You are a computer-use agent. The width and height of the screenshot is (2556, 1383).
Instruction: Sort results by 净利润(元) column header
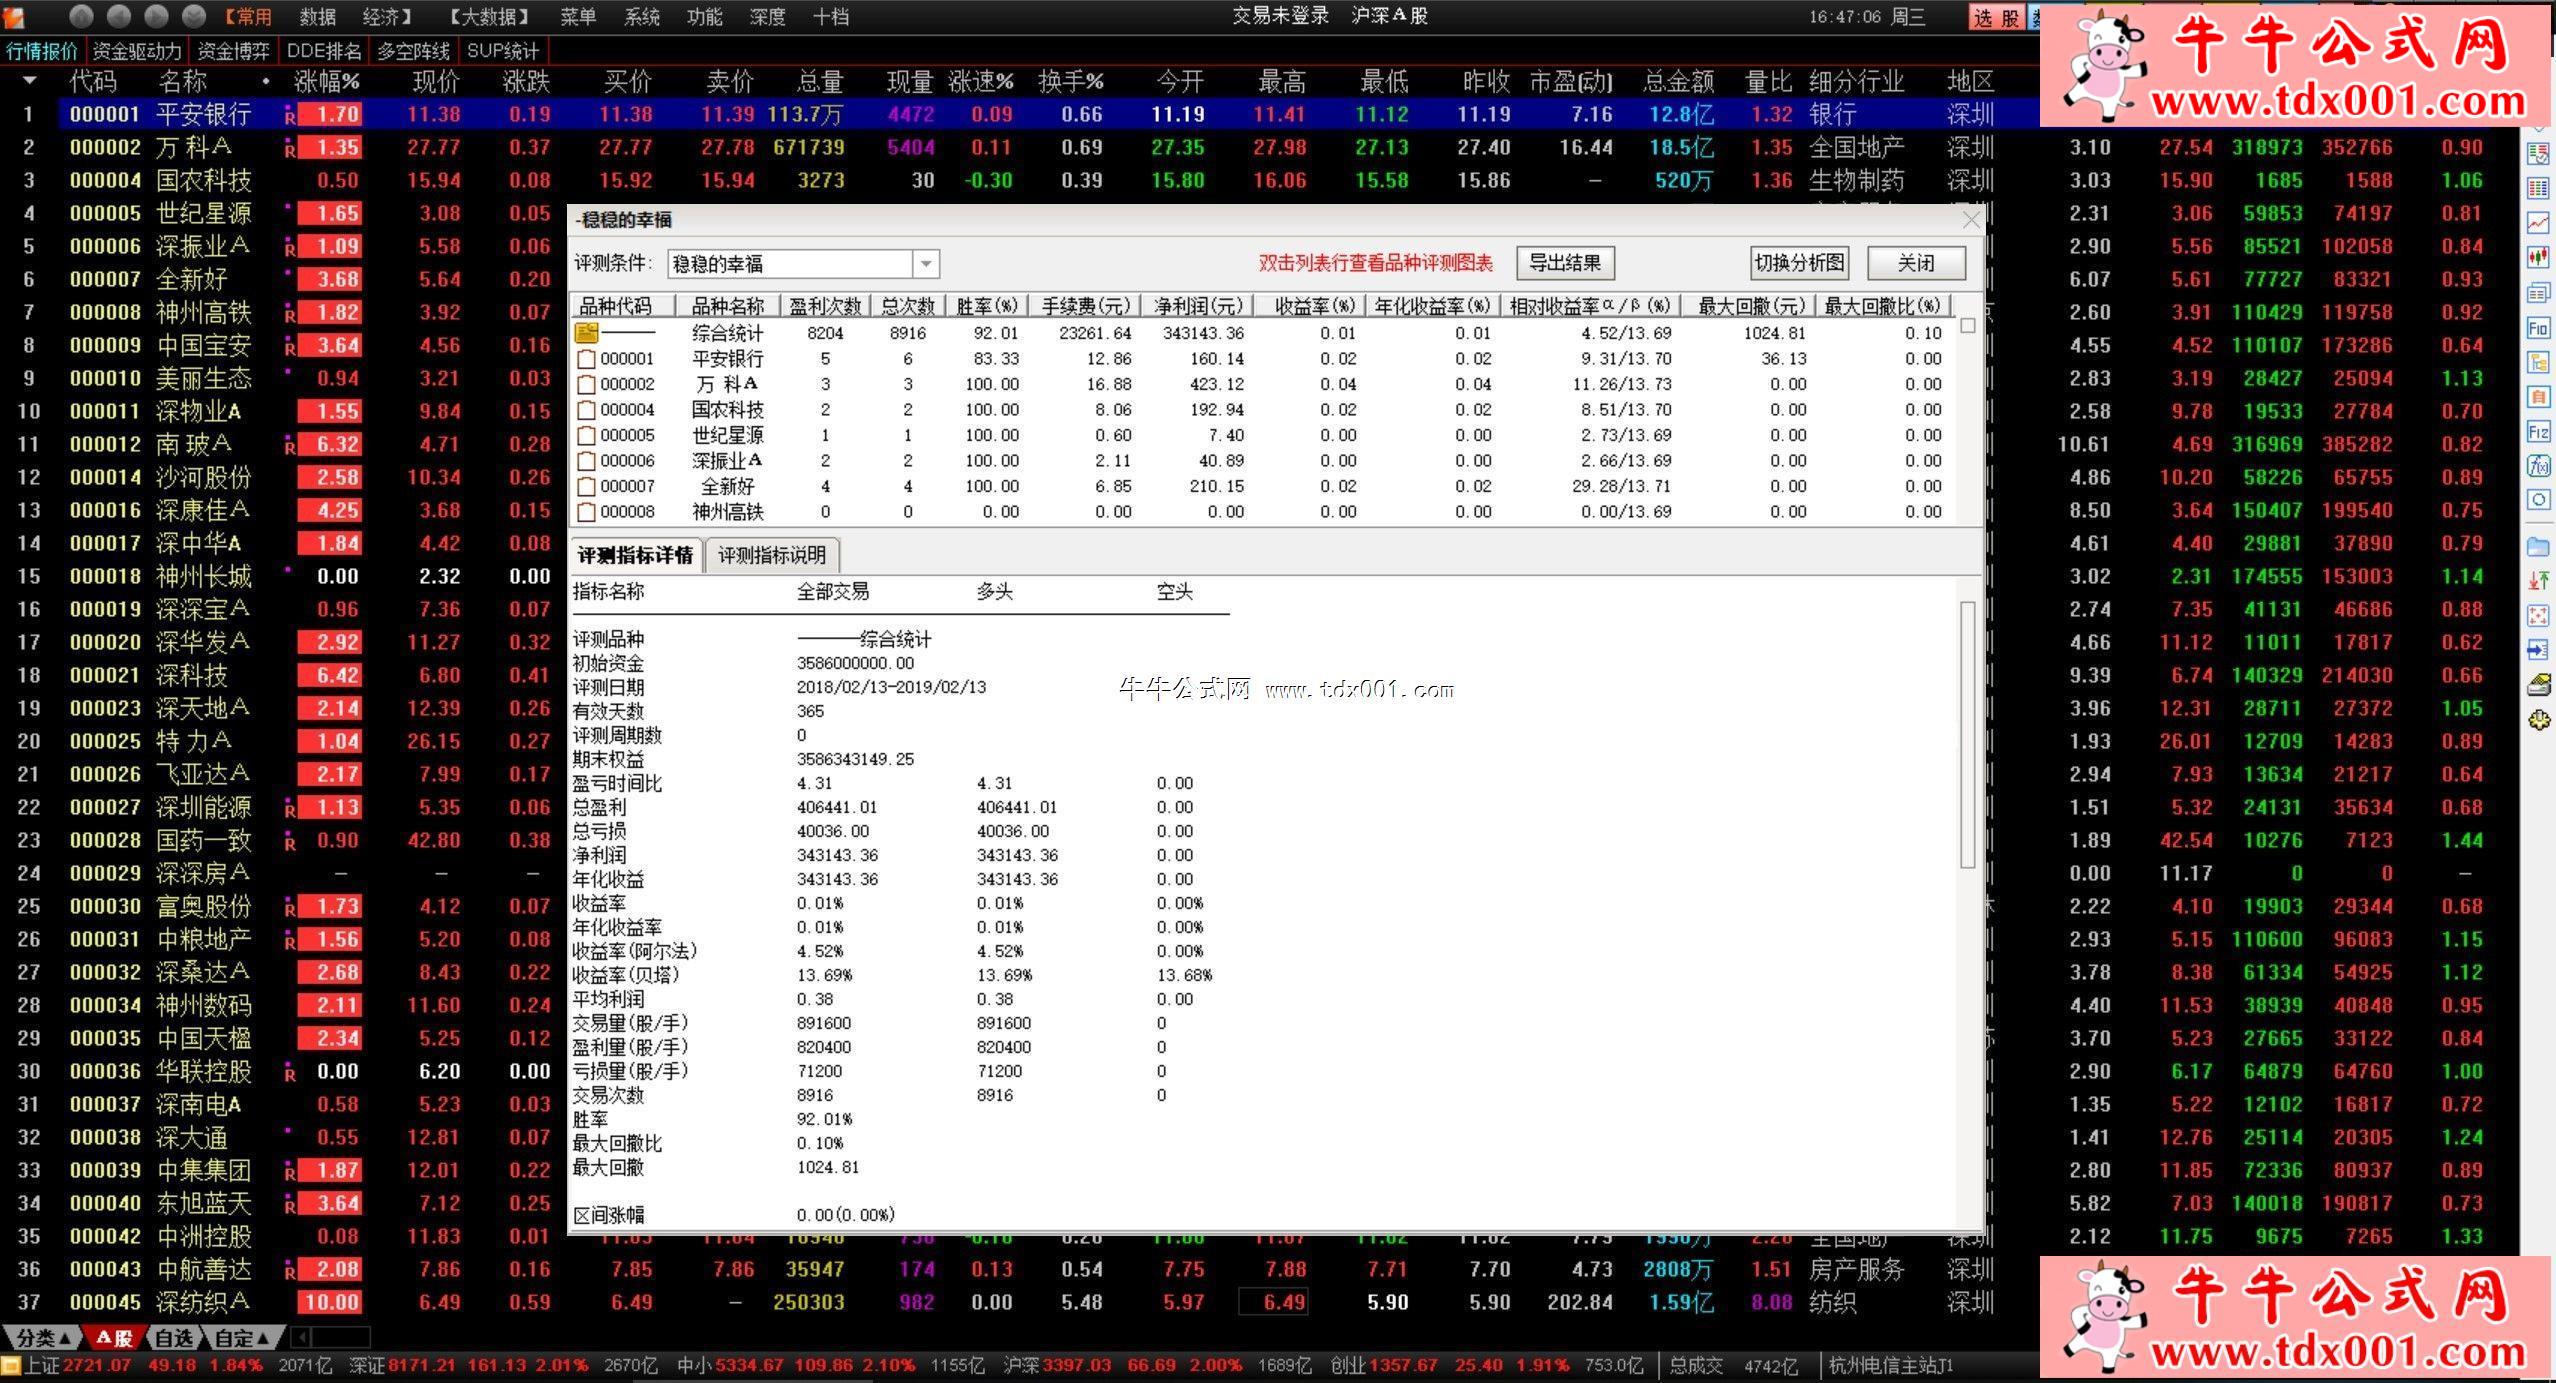tap(1198, 306)
